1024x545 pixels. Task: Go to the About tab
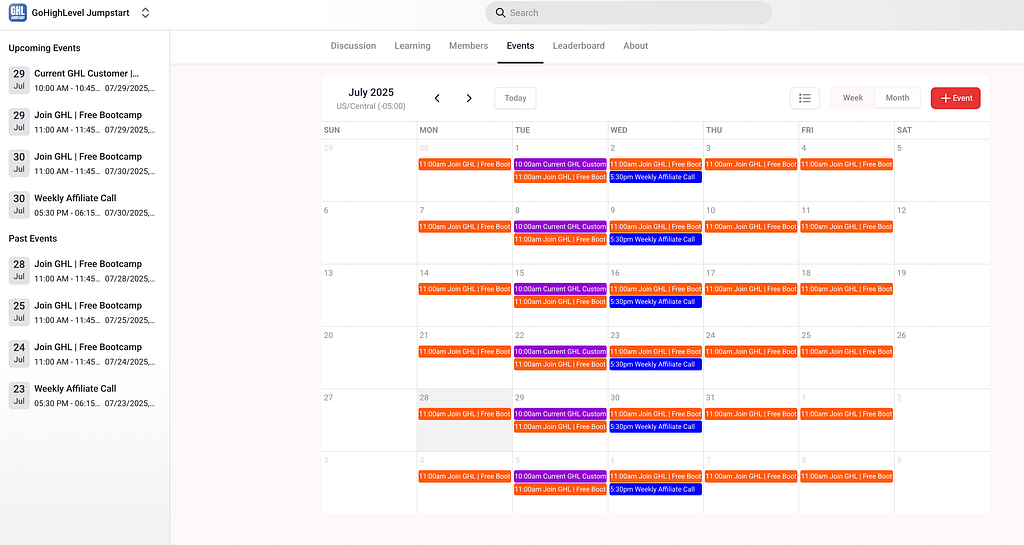(x=635, y=46)
